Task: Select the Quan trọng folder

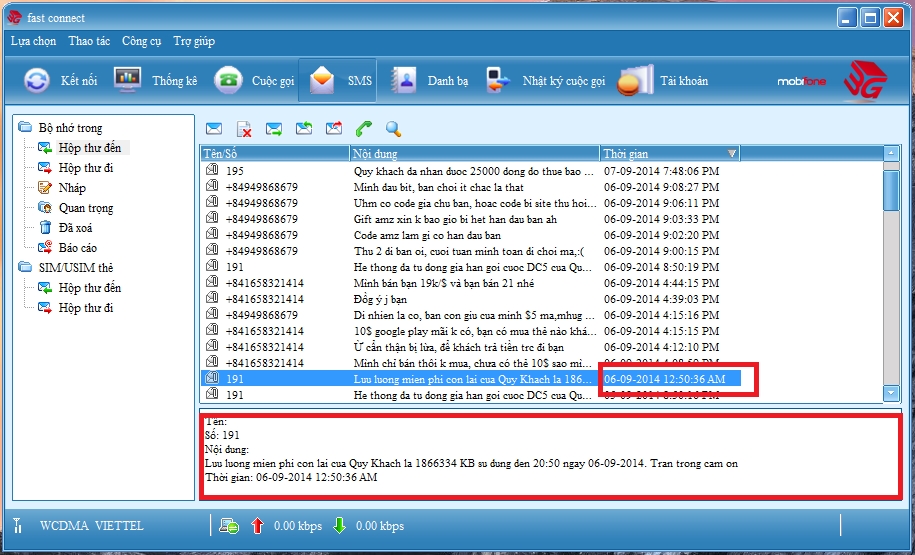Action: tap(85, 208)
